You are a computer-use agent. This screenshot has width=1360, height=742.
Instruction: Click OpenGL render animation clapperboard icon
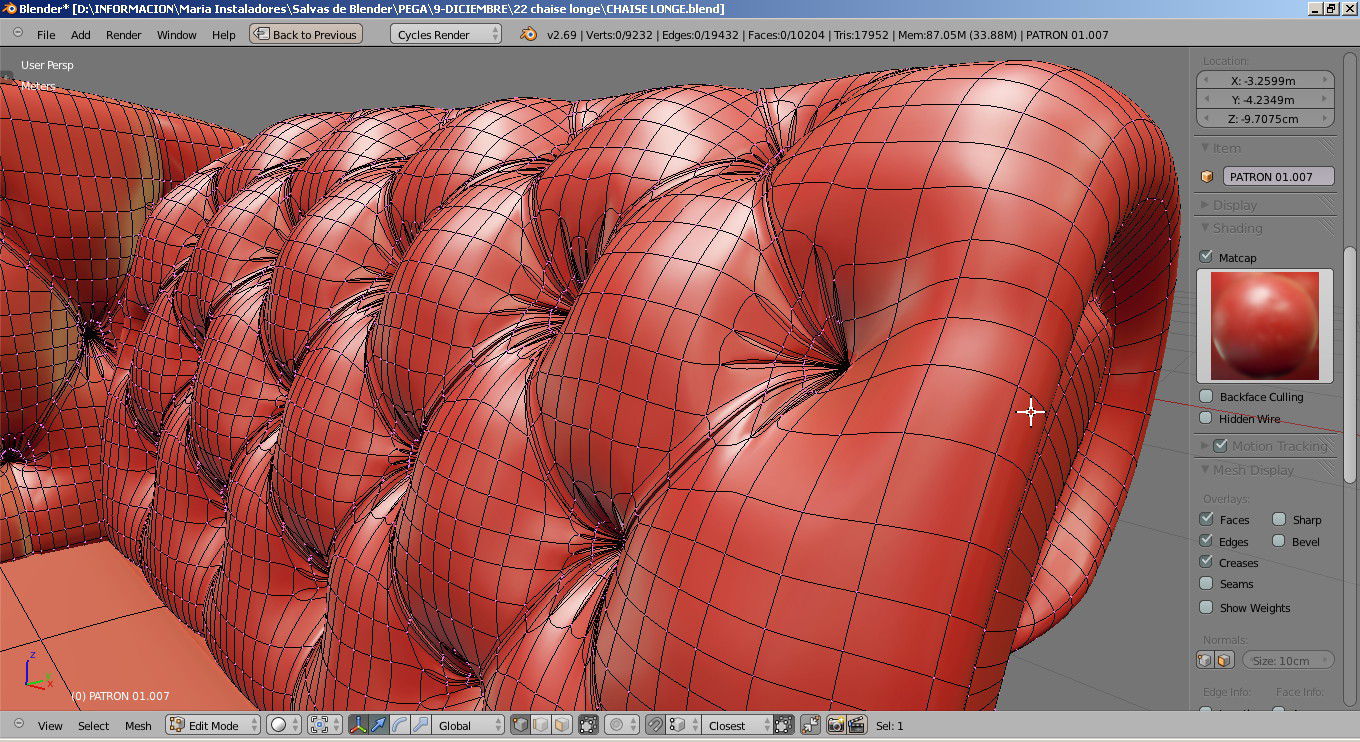(x=857, y=725)
